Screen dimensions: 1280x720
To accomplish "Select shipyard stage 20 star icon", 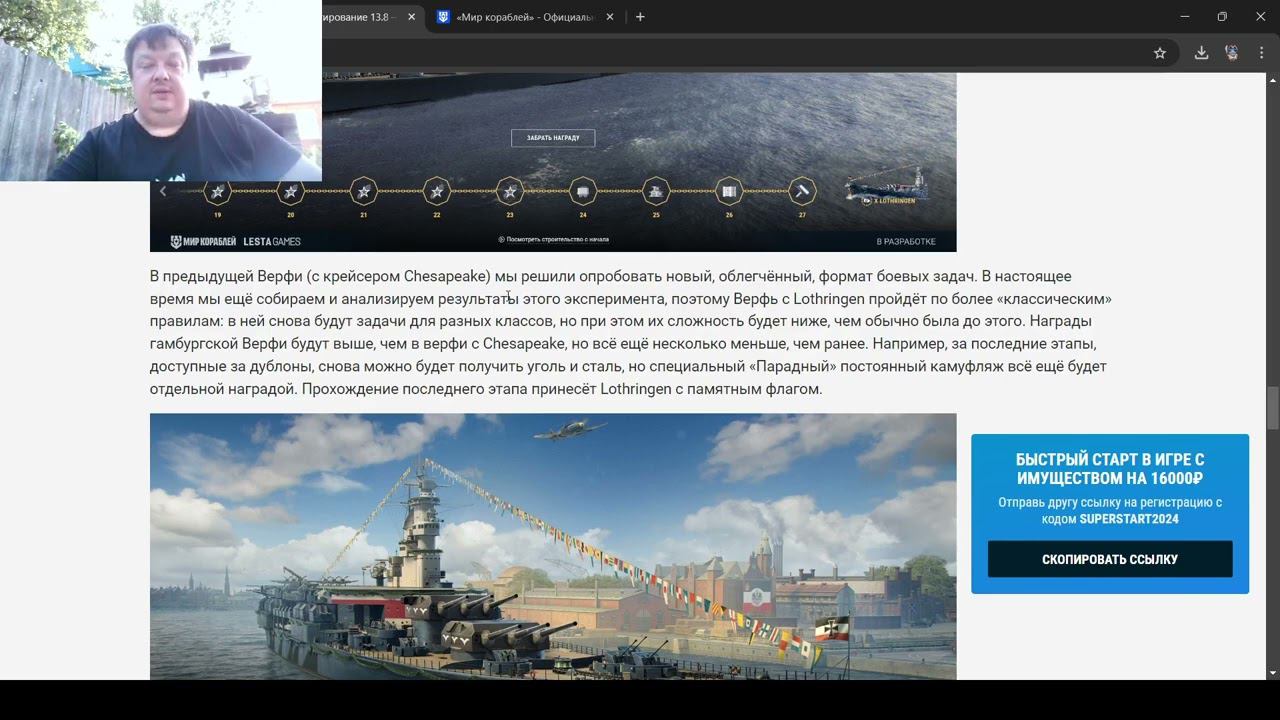I will [x=291, y=191].
